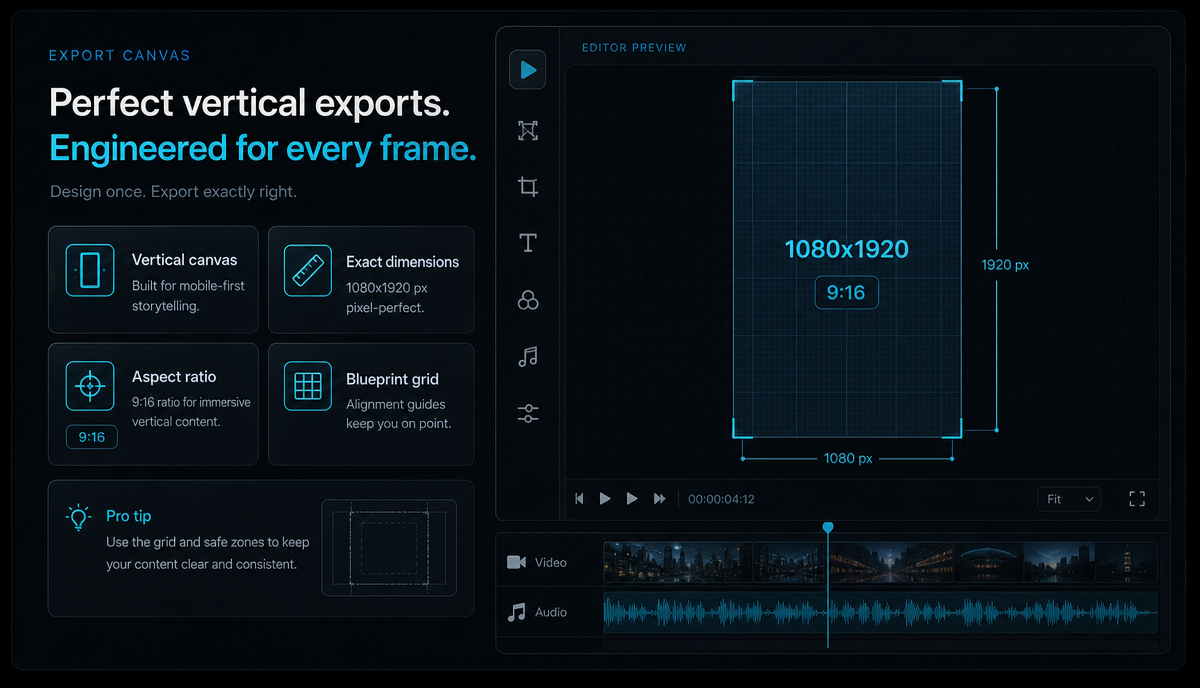
Task: Click the 9:16 badge in the canvas
Action: click(846, 292)
